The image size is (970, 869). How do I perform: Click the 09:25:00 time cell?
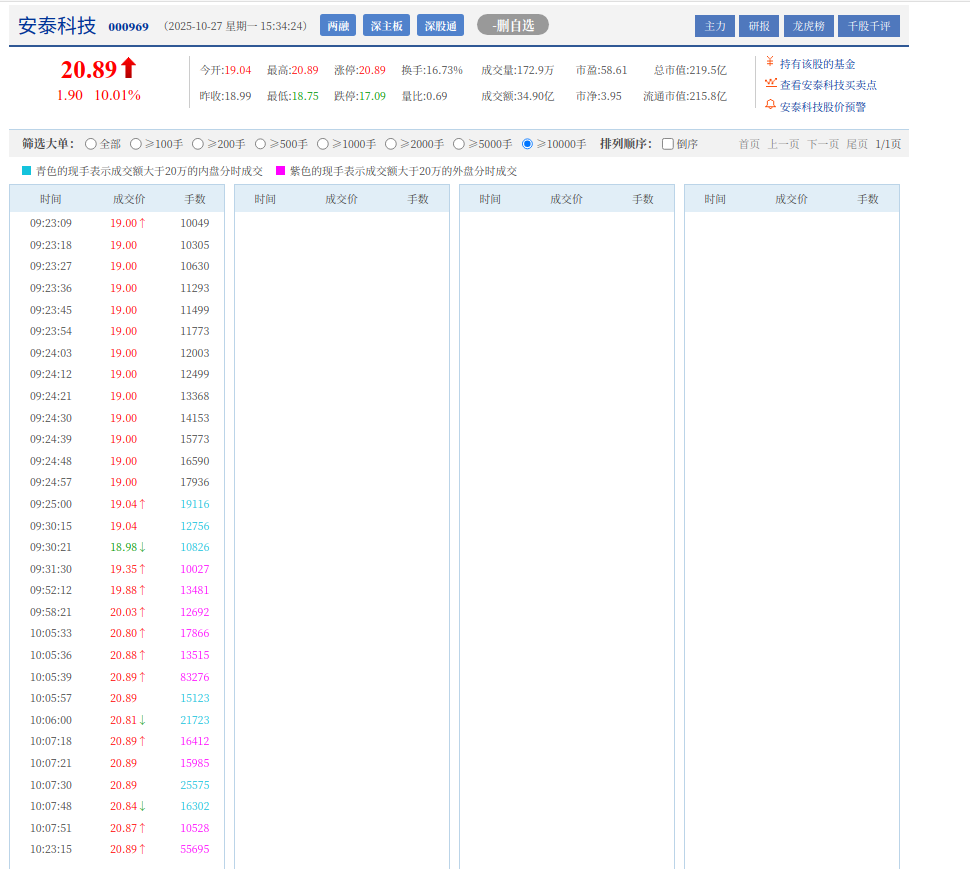pos(51,504)
